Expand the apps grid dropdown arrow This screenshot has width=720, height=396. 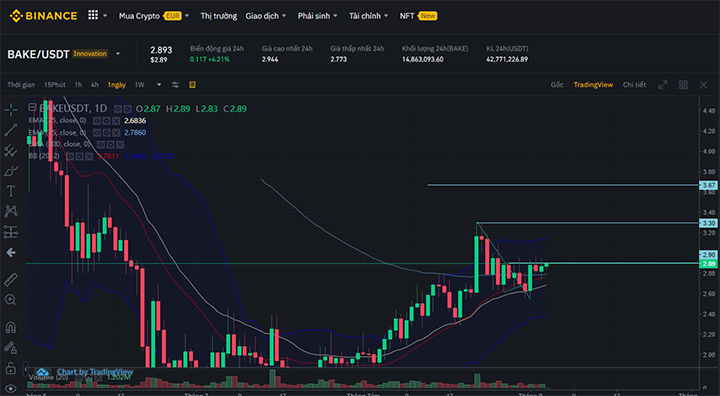(105, 16)
